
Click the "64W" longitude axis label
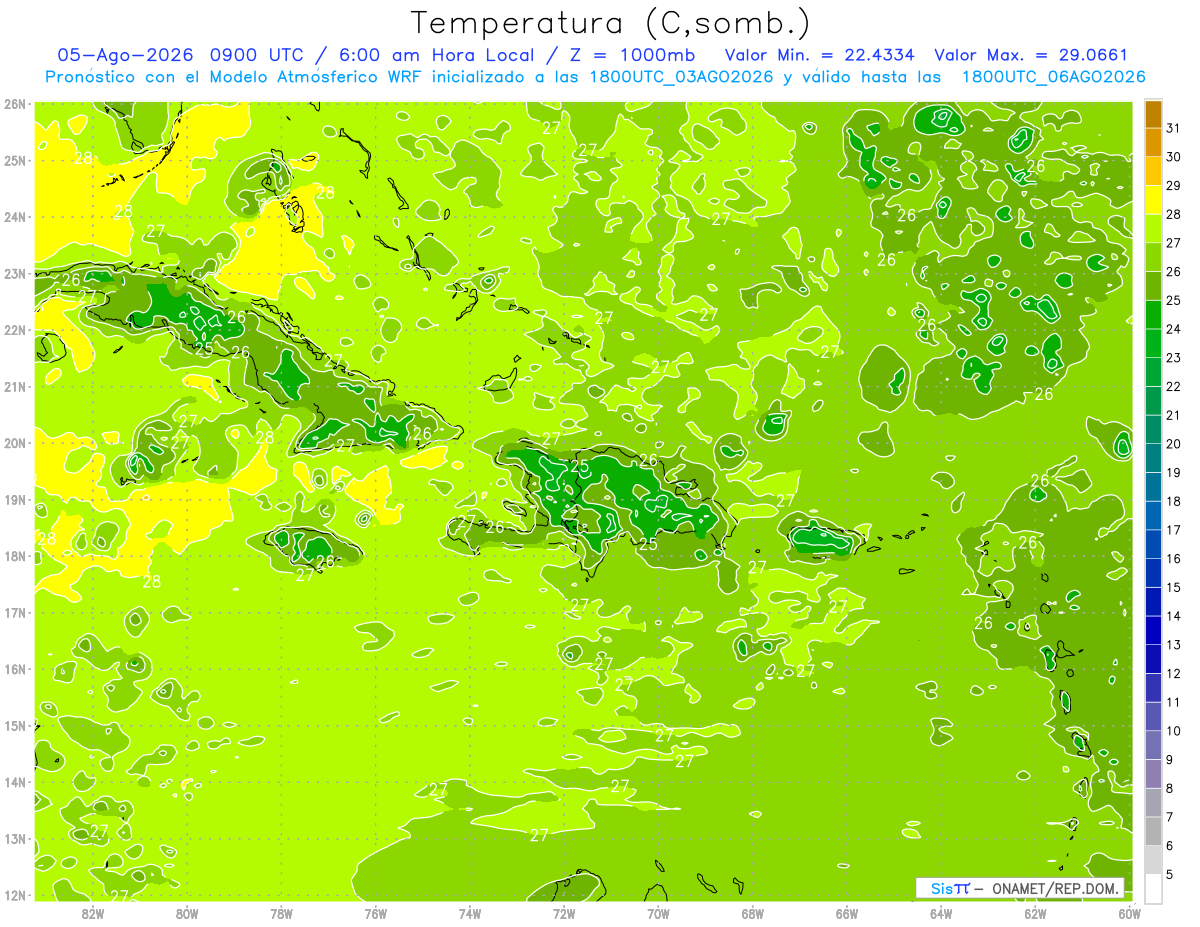(x=941, y=913)
